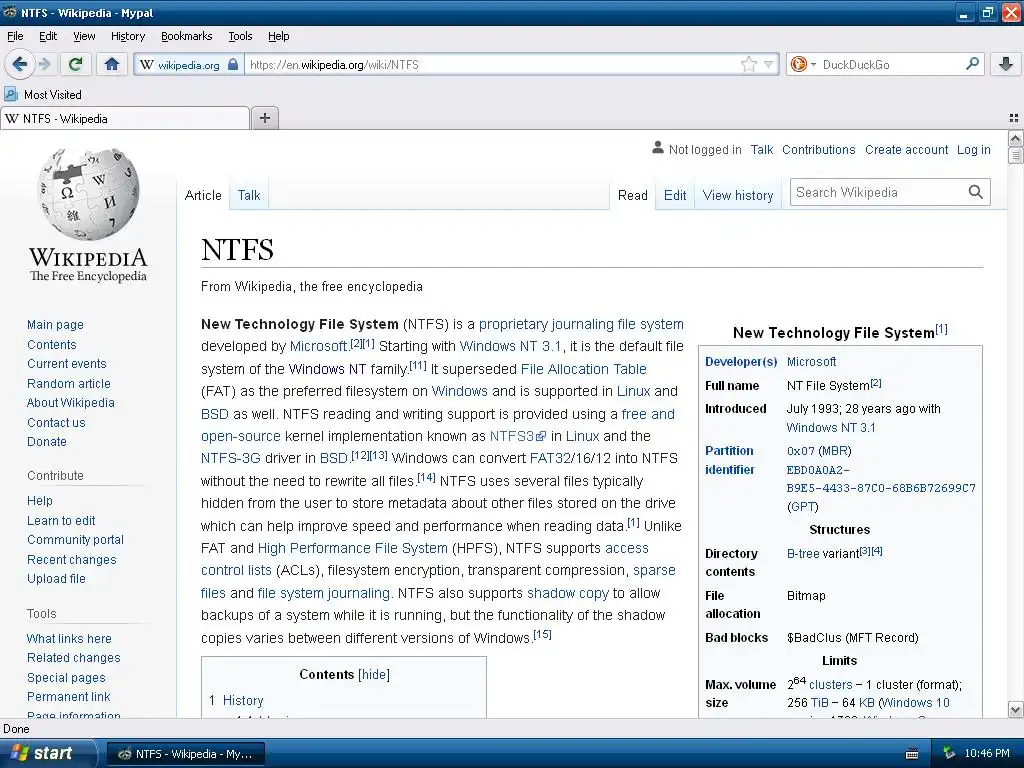Go back with the Back arrow button
The width and height of the screenshot is (1024, 768).
click(x=20, y=64)
